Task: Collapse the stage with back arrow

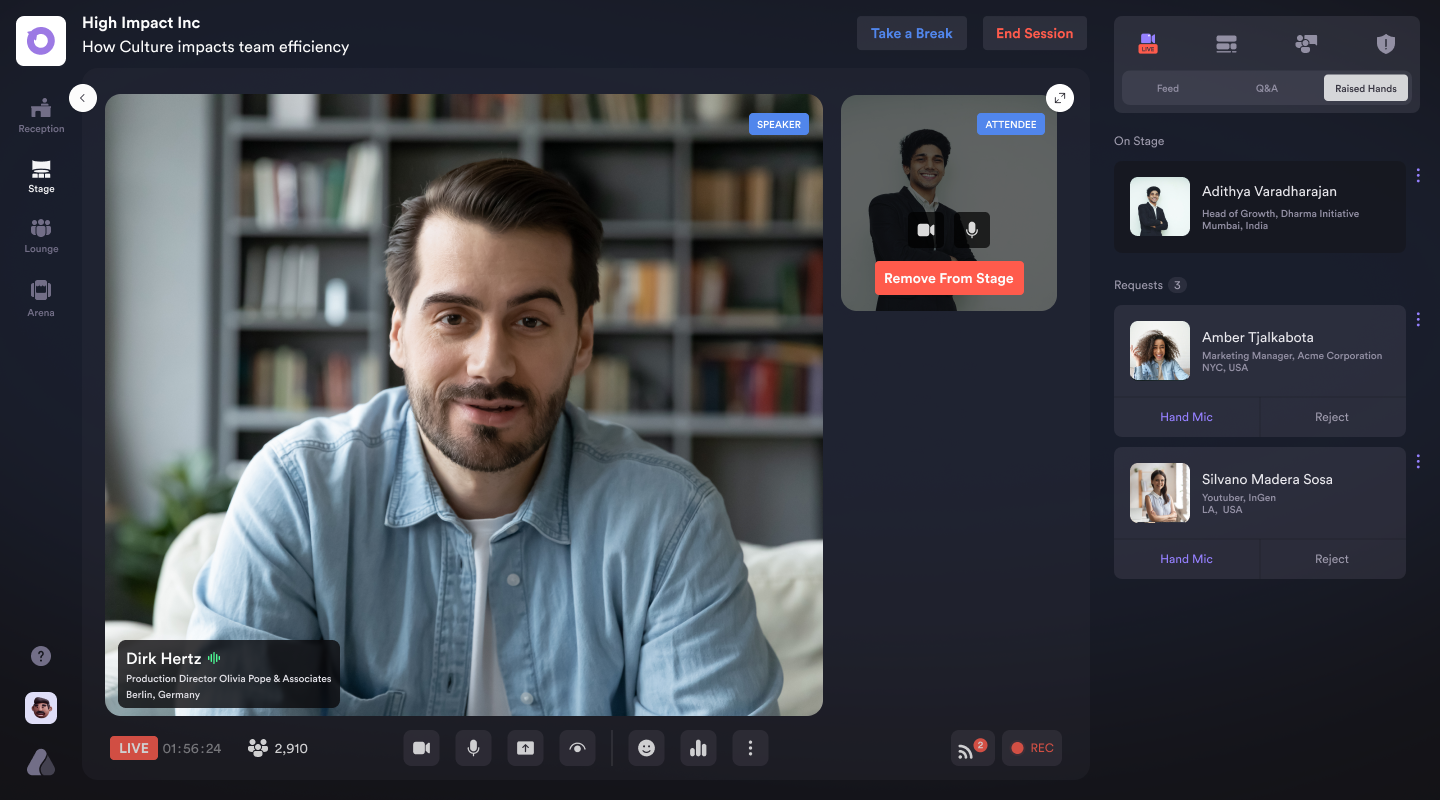Action: (x=83, y=97)
